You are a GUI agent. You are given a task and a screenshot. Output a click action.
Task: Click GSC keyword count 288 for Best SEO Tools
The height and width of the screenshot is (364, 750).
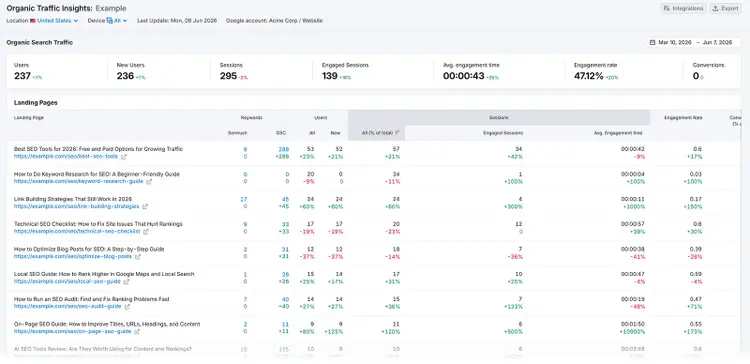[284, 149]
